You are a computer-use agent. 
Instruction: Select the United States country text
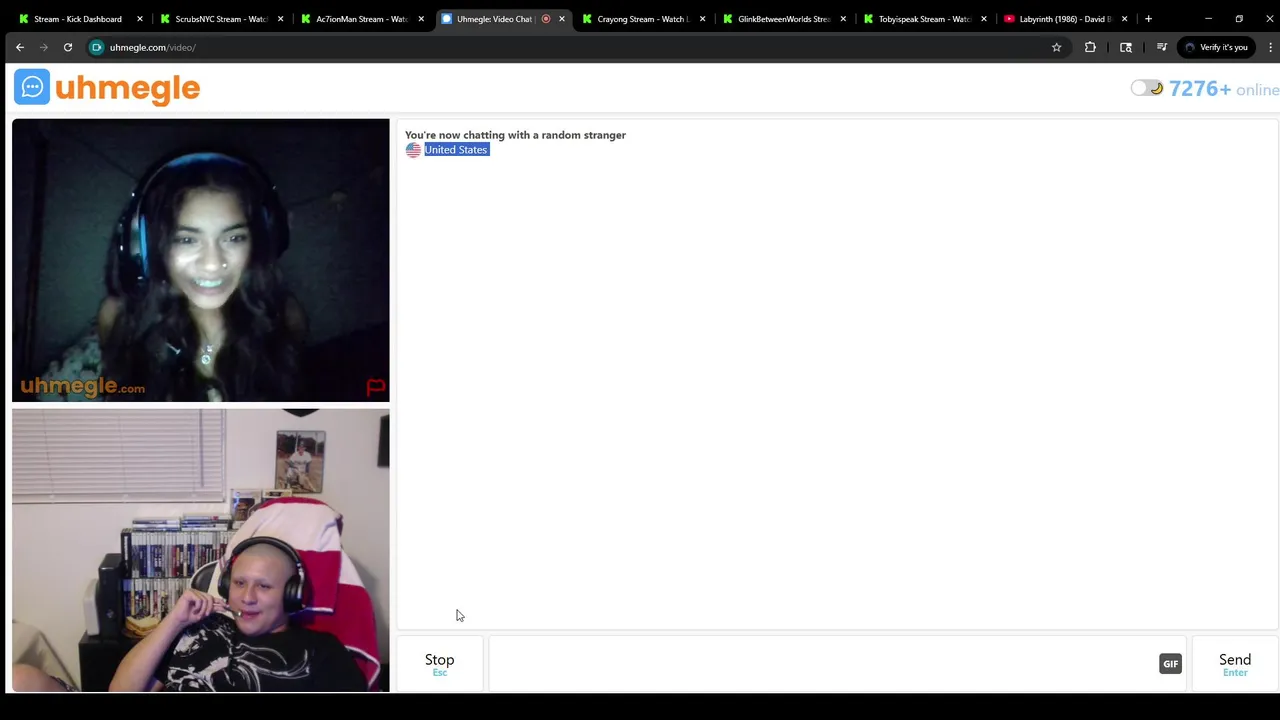coord(456,150)
